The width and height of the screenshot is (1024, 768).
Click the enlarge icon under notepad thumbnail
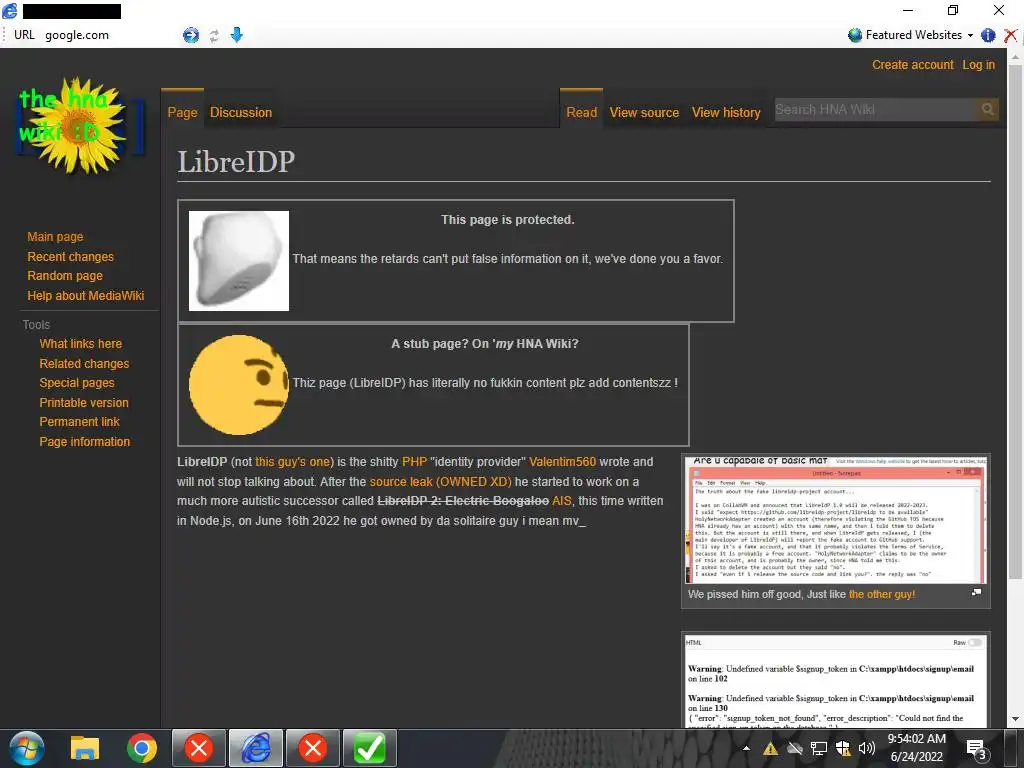(x=976, y=592)
